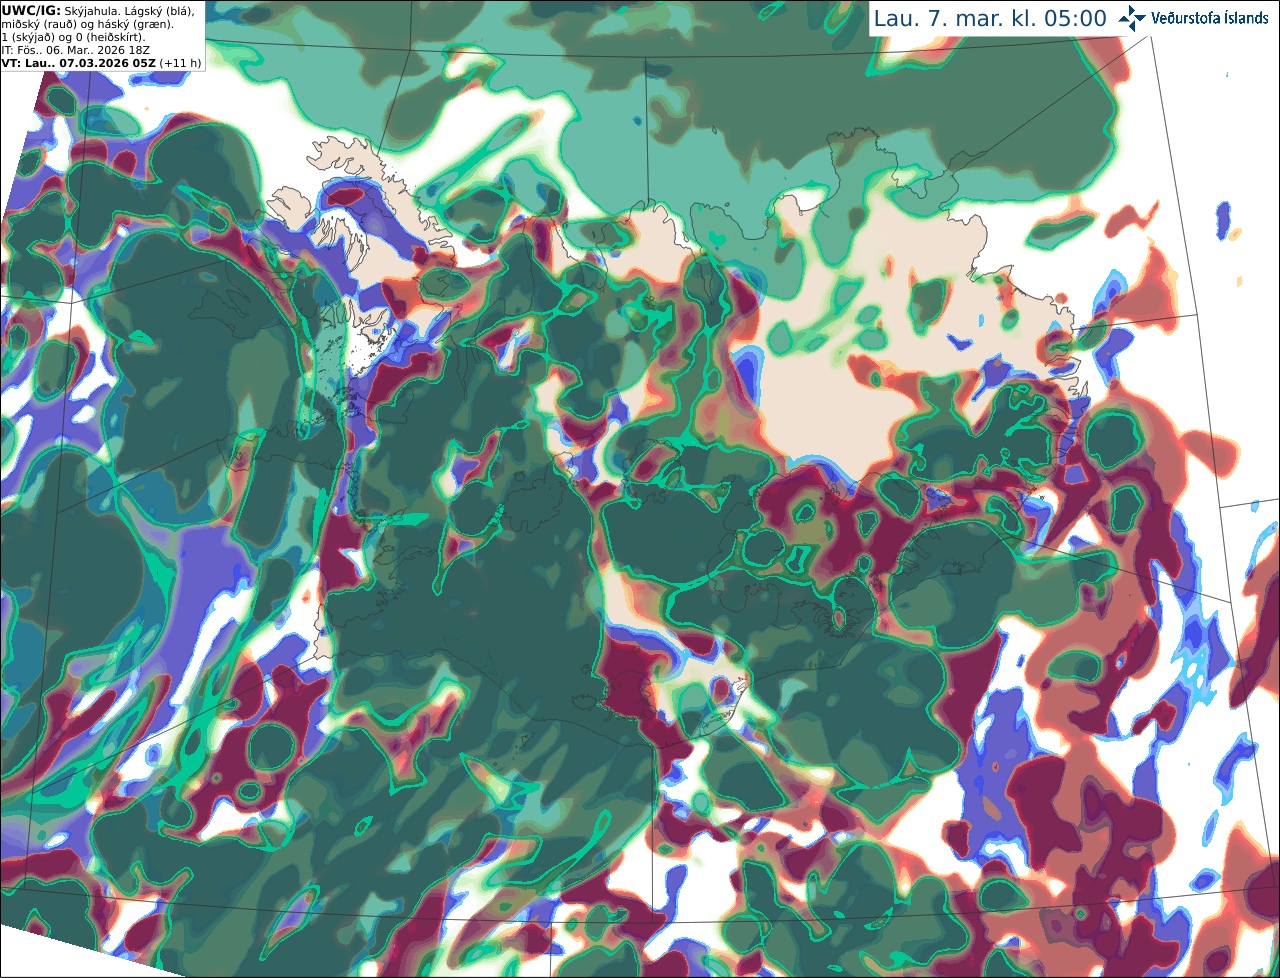Select the "Lau. 7. mar. kl. 05:00" time label
This screenshot has width=1280, height=978.
tap(990, 18)
